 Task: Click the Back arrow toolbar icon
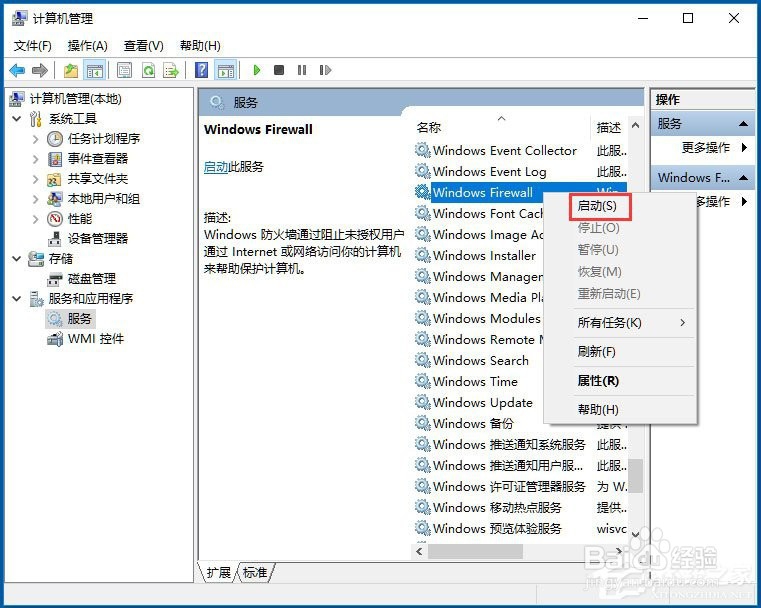(x=17, y=70)
